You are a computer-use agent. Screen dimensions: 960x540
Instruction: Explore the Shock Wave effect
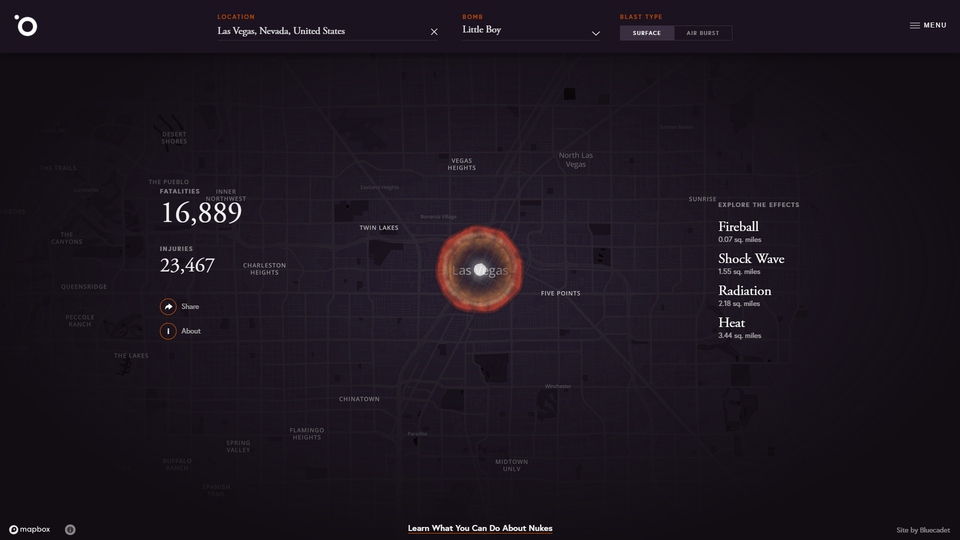[x=751, y=258]
